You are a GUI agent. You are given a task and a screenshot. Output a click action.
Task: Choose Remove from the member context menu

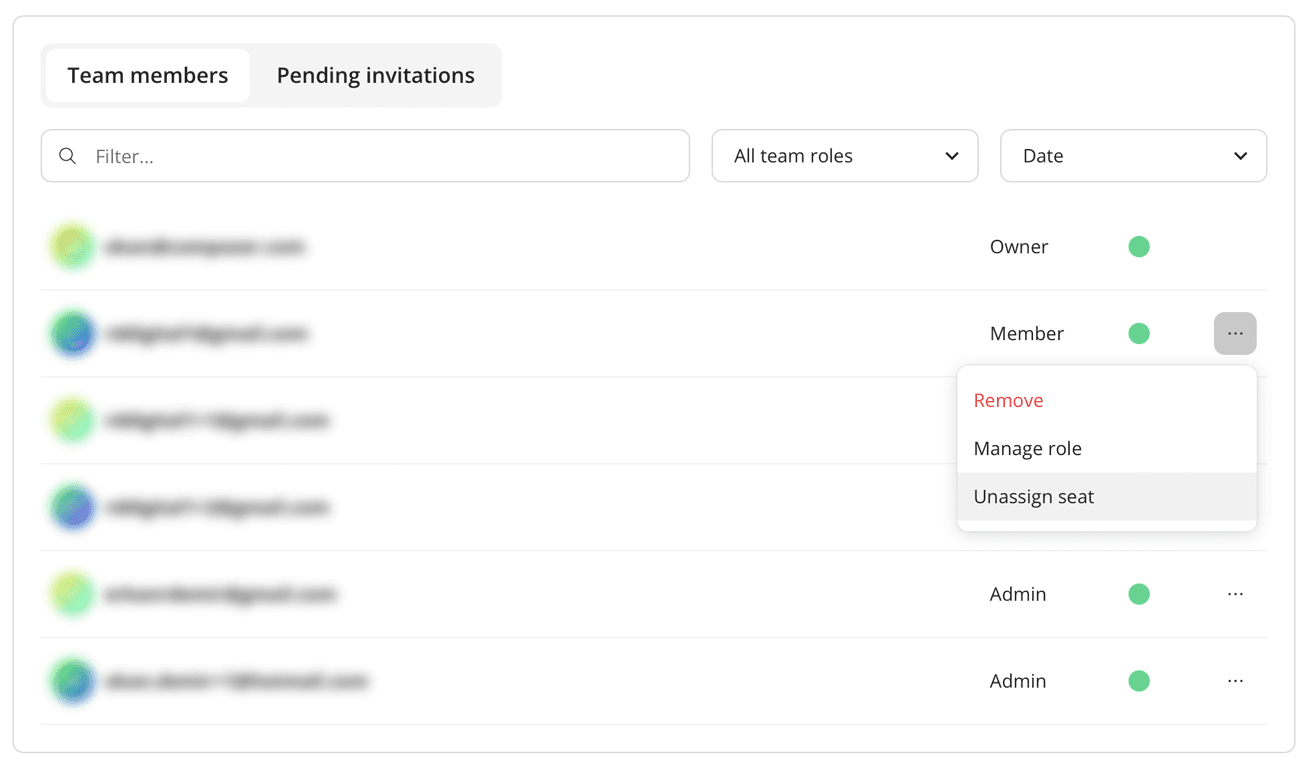pyautogui.click(x=1008, y=400)
